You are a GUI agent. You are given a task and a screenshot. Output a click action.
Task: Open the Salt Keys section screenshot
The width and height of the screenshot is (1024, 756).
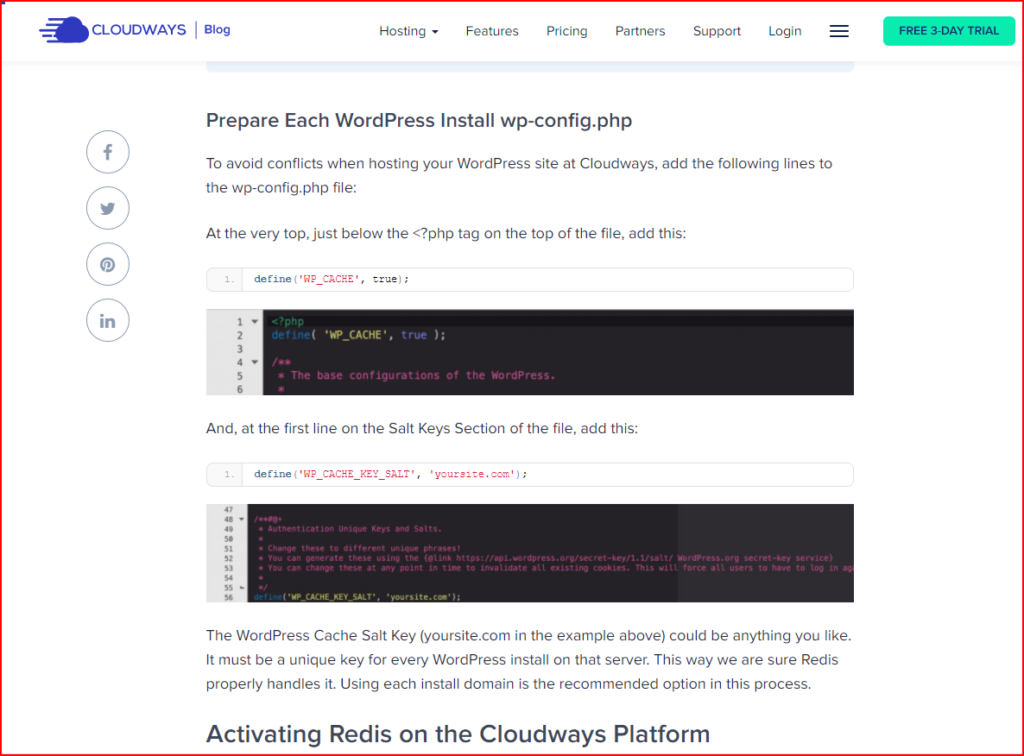[530, 553]
